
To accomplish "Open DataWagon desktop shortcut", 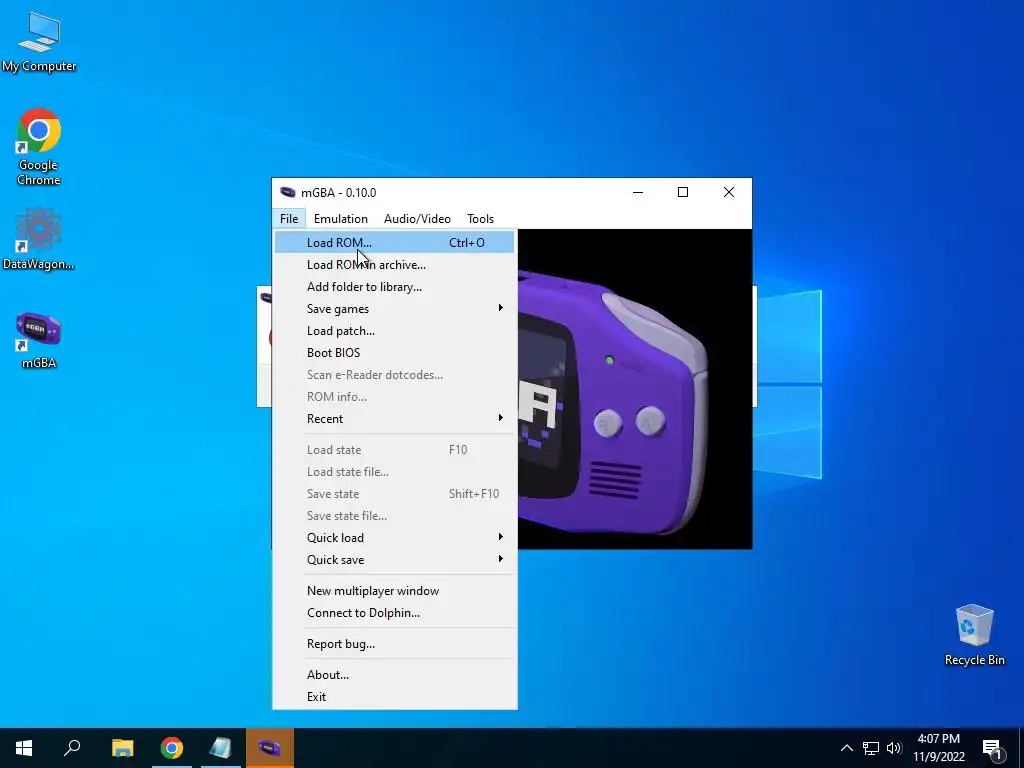I will tap(39, 238).
